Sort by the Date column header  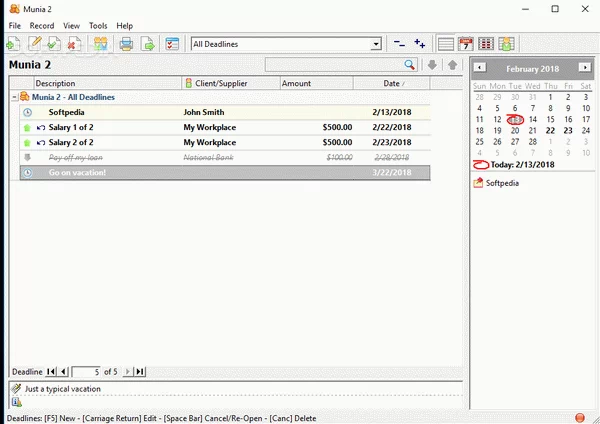pos(391,83)
